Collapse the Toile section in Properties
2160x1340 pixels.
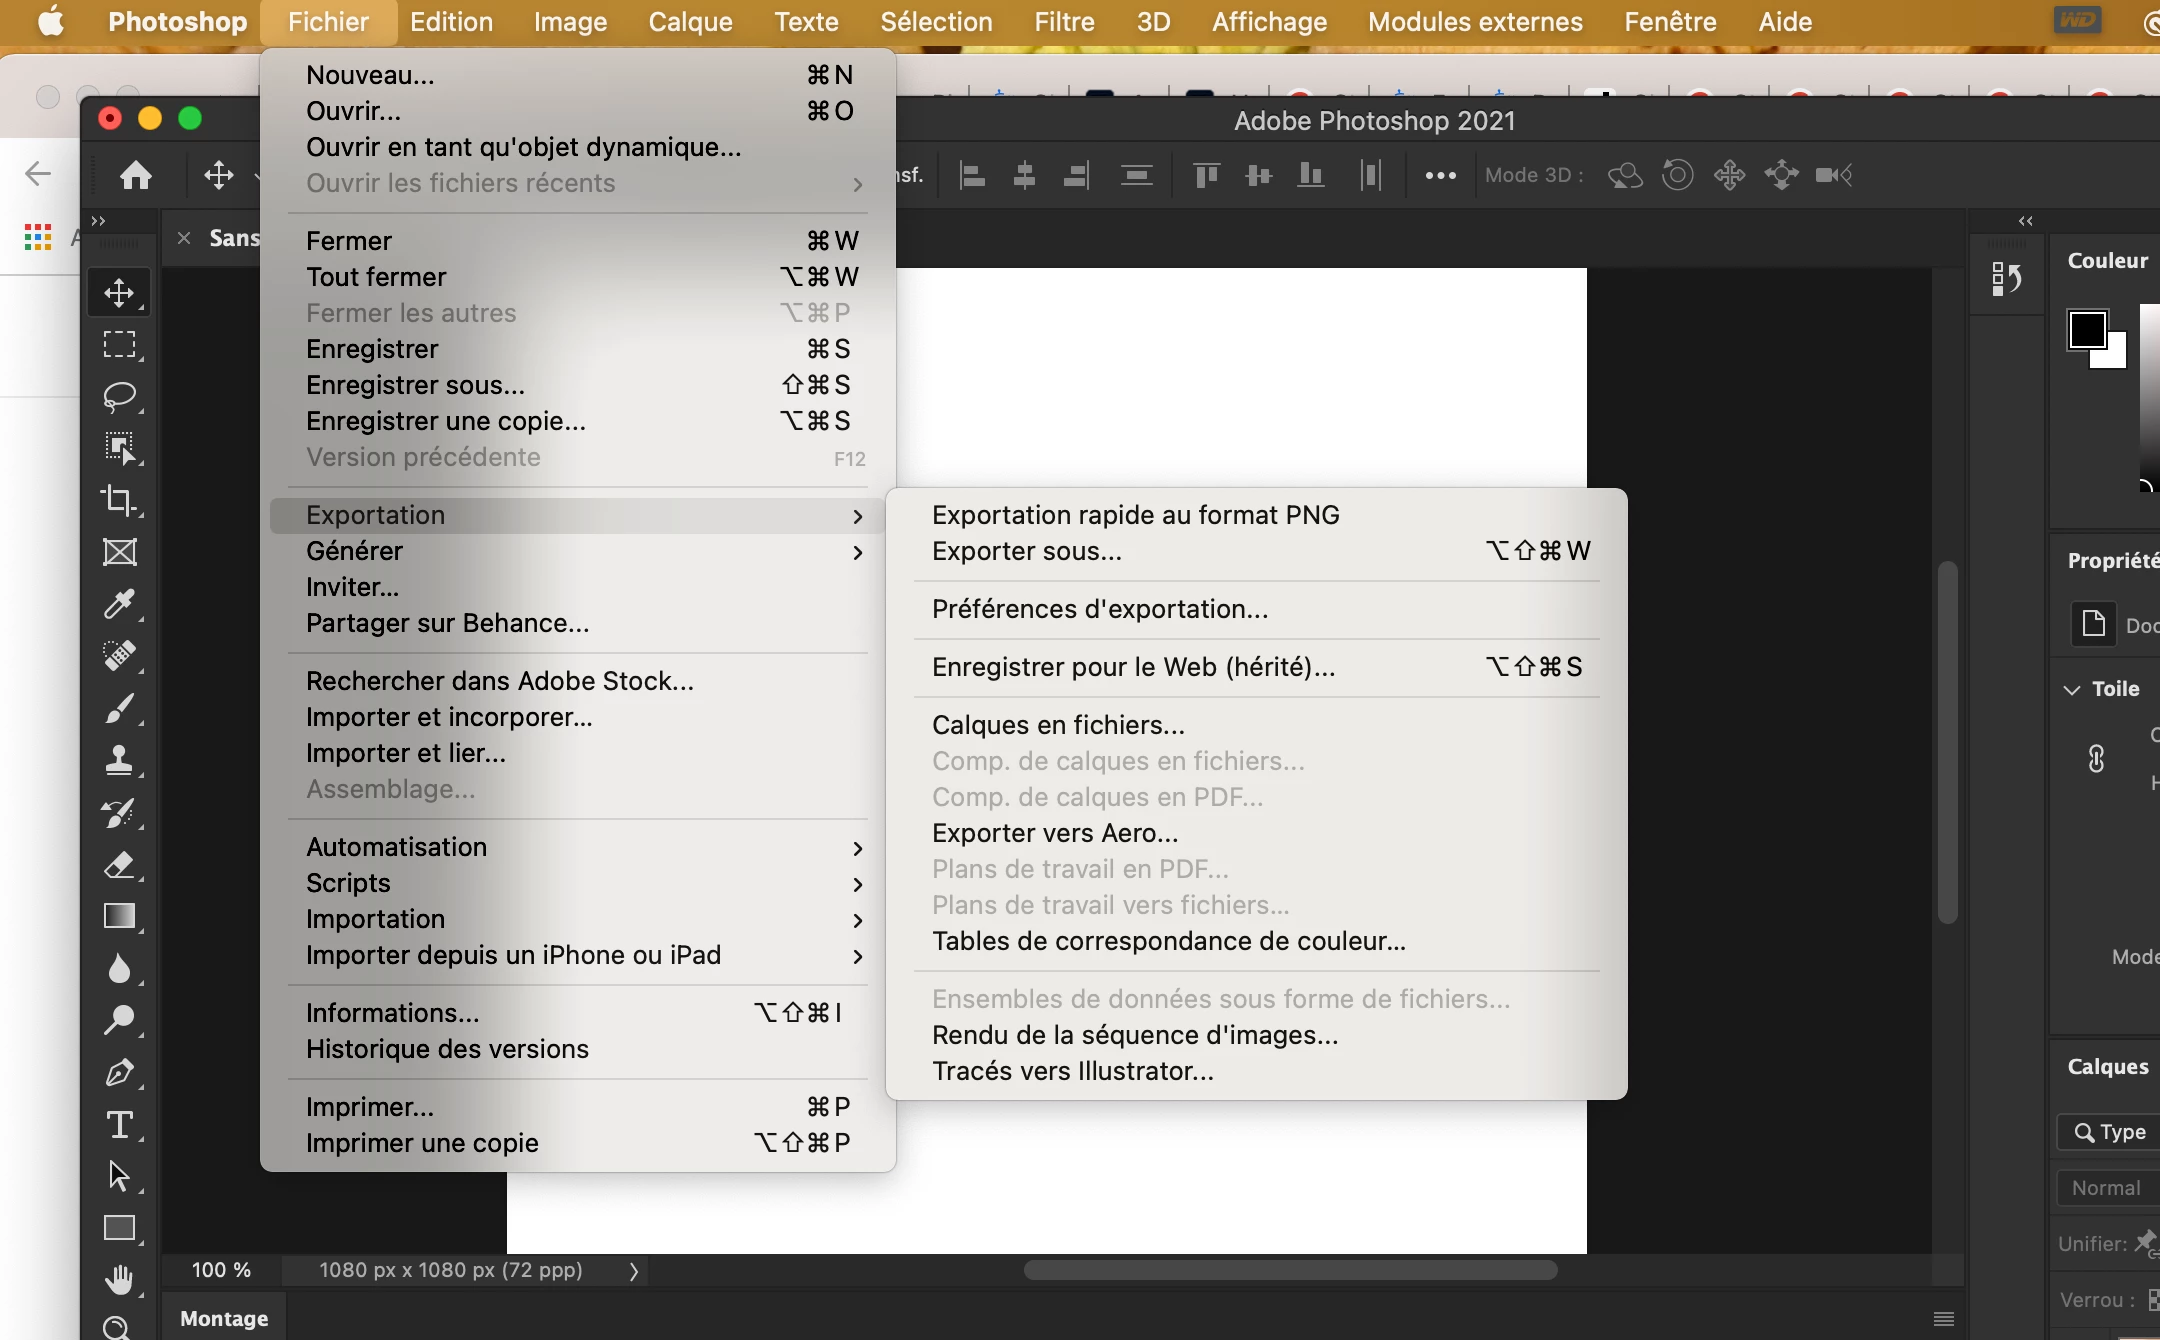[x=2072, y=690]
